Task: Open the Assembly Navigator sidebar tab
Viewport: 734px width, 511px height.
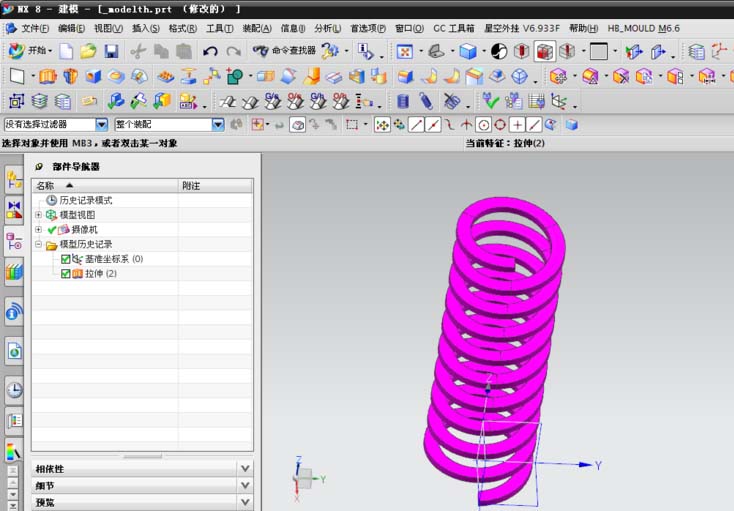Action: click(14, 179)
